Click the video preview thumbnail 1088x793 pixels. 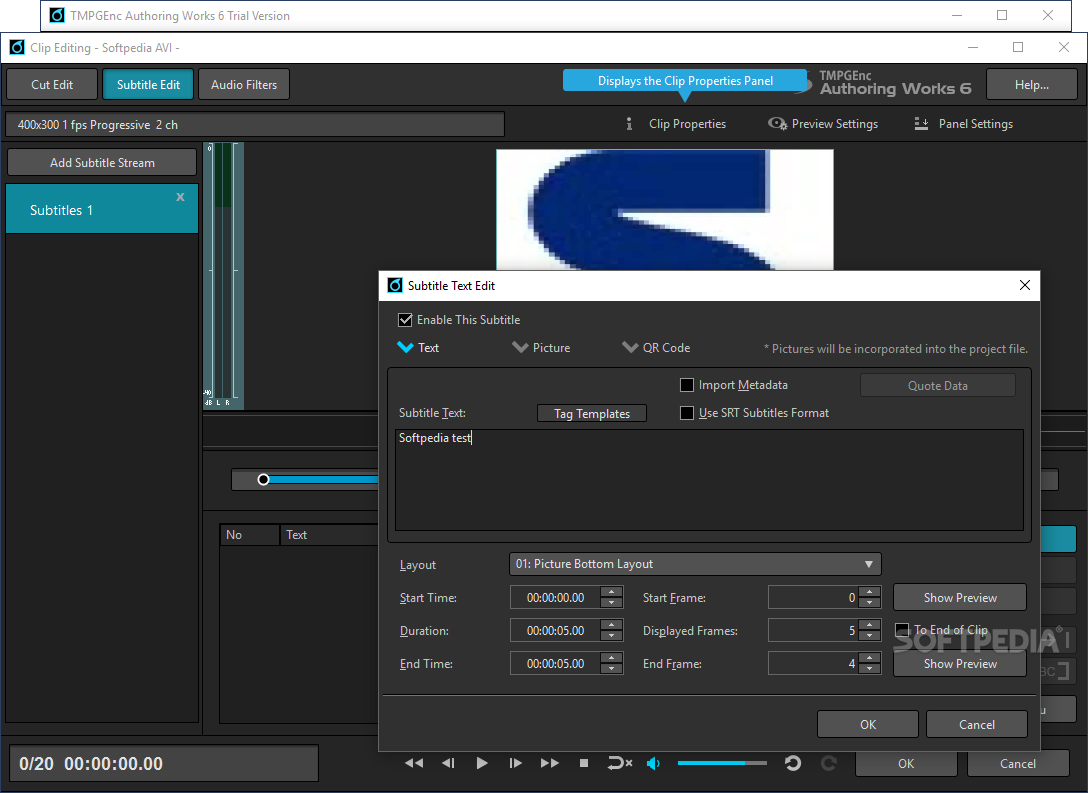(x=665, y=210)
